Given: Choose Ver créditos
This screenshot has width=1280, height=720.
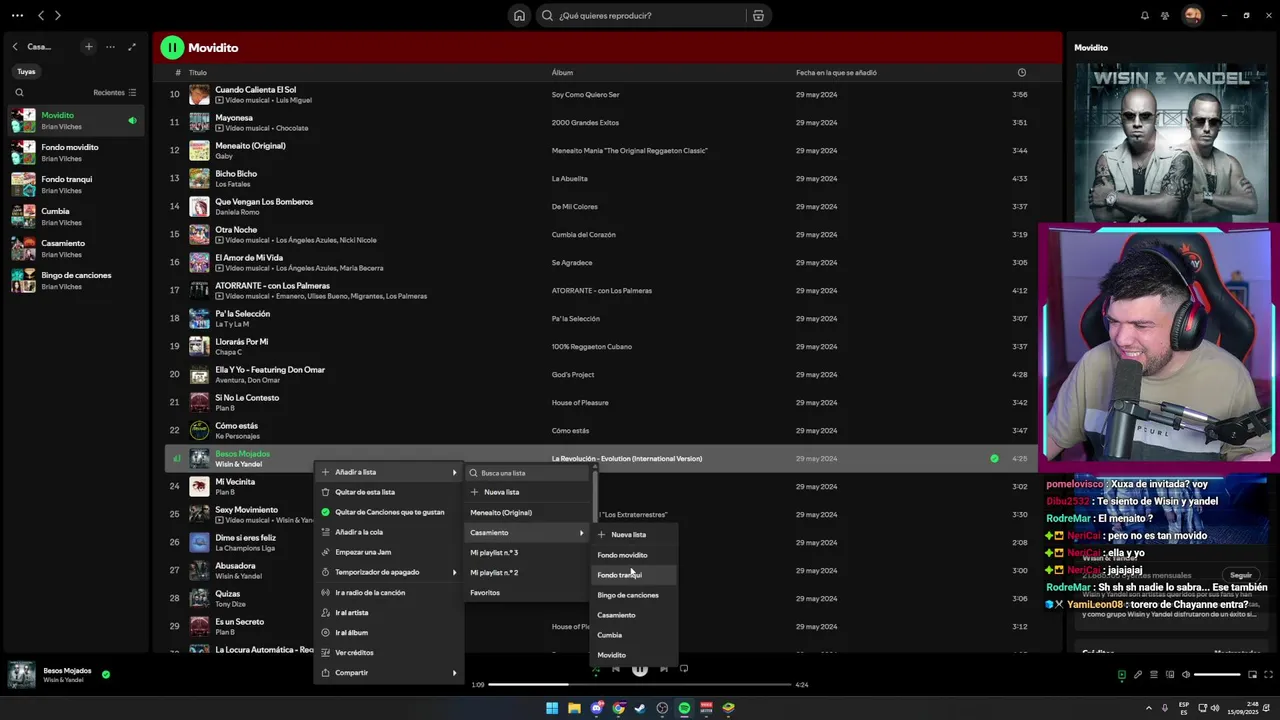Looking at the screenshot, I should [x=389, y=652].
